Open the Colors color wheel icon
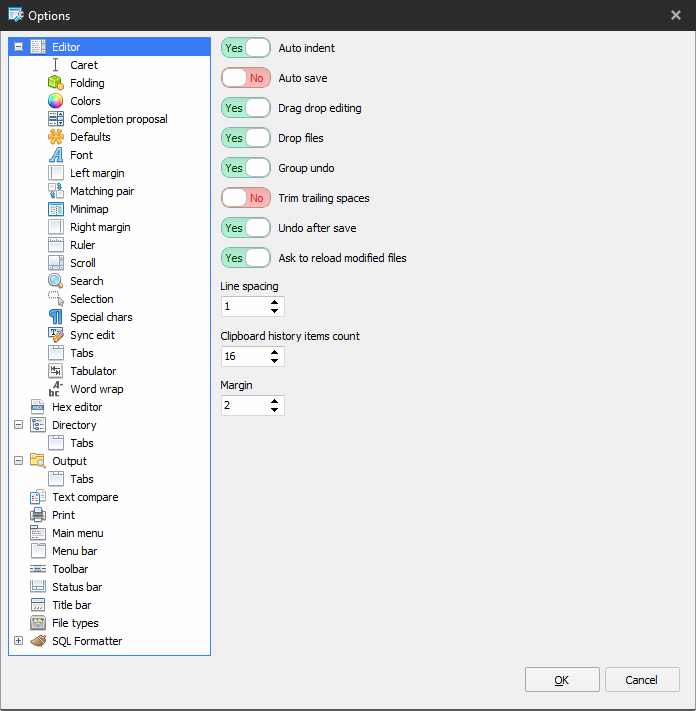696x711 pixels. [56, 101]
